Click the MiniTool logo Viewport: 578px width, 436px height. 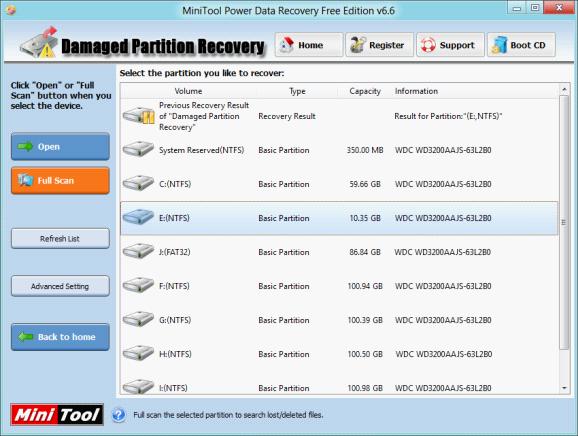57,415
